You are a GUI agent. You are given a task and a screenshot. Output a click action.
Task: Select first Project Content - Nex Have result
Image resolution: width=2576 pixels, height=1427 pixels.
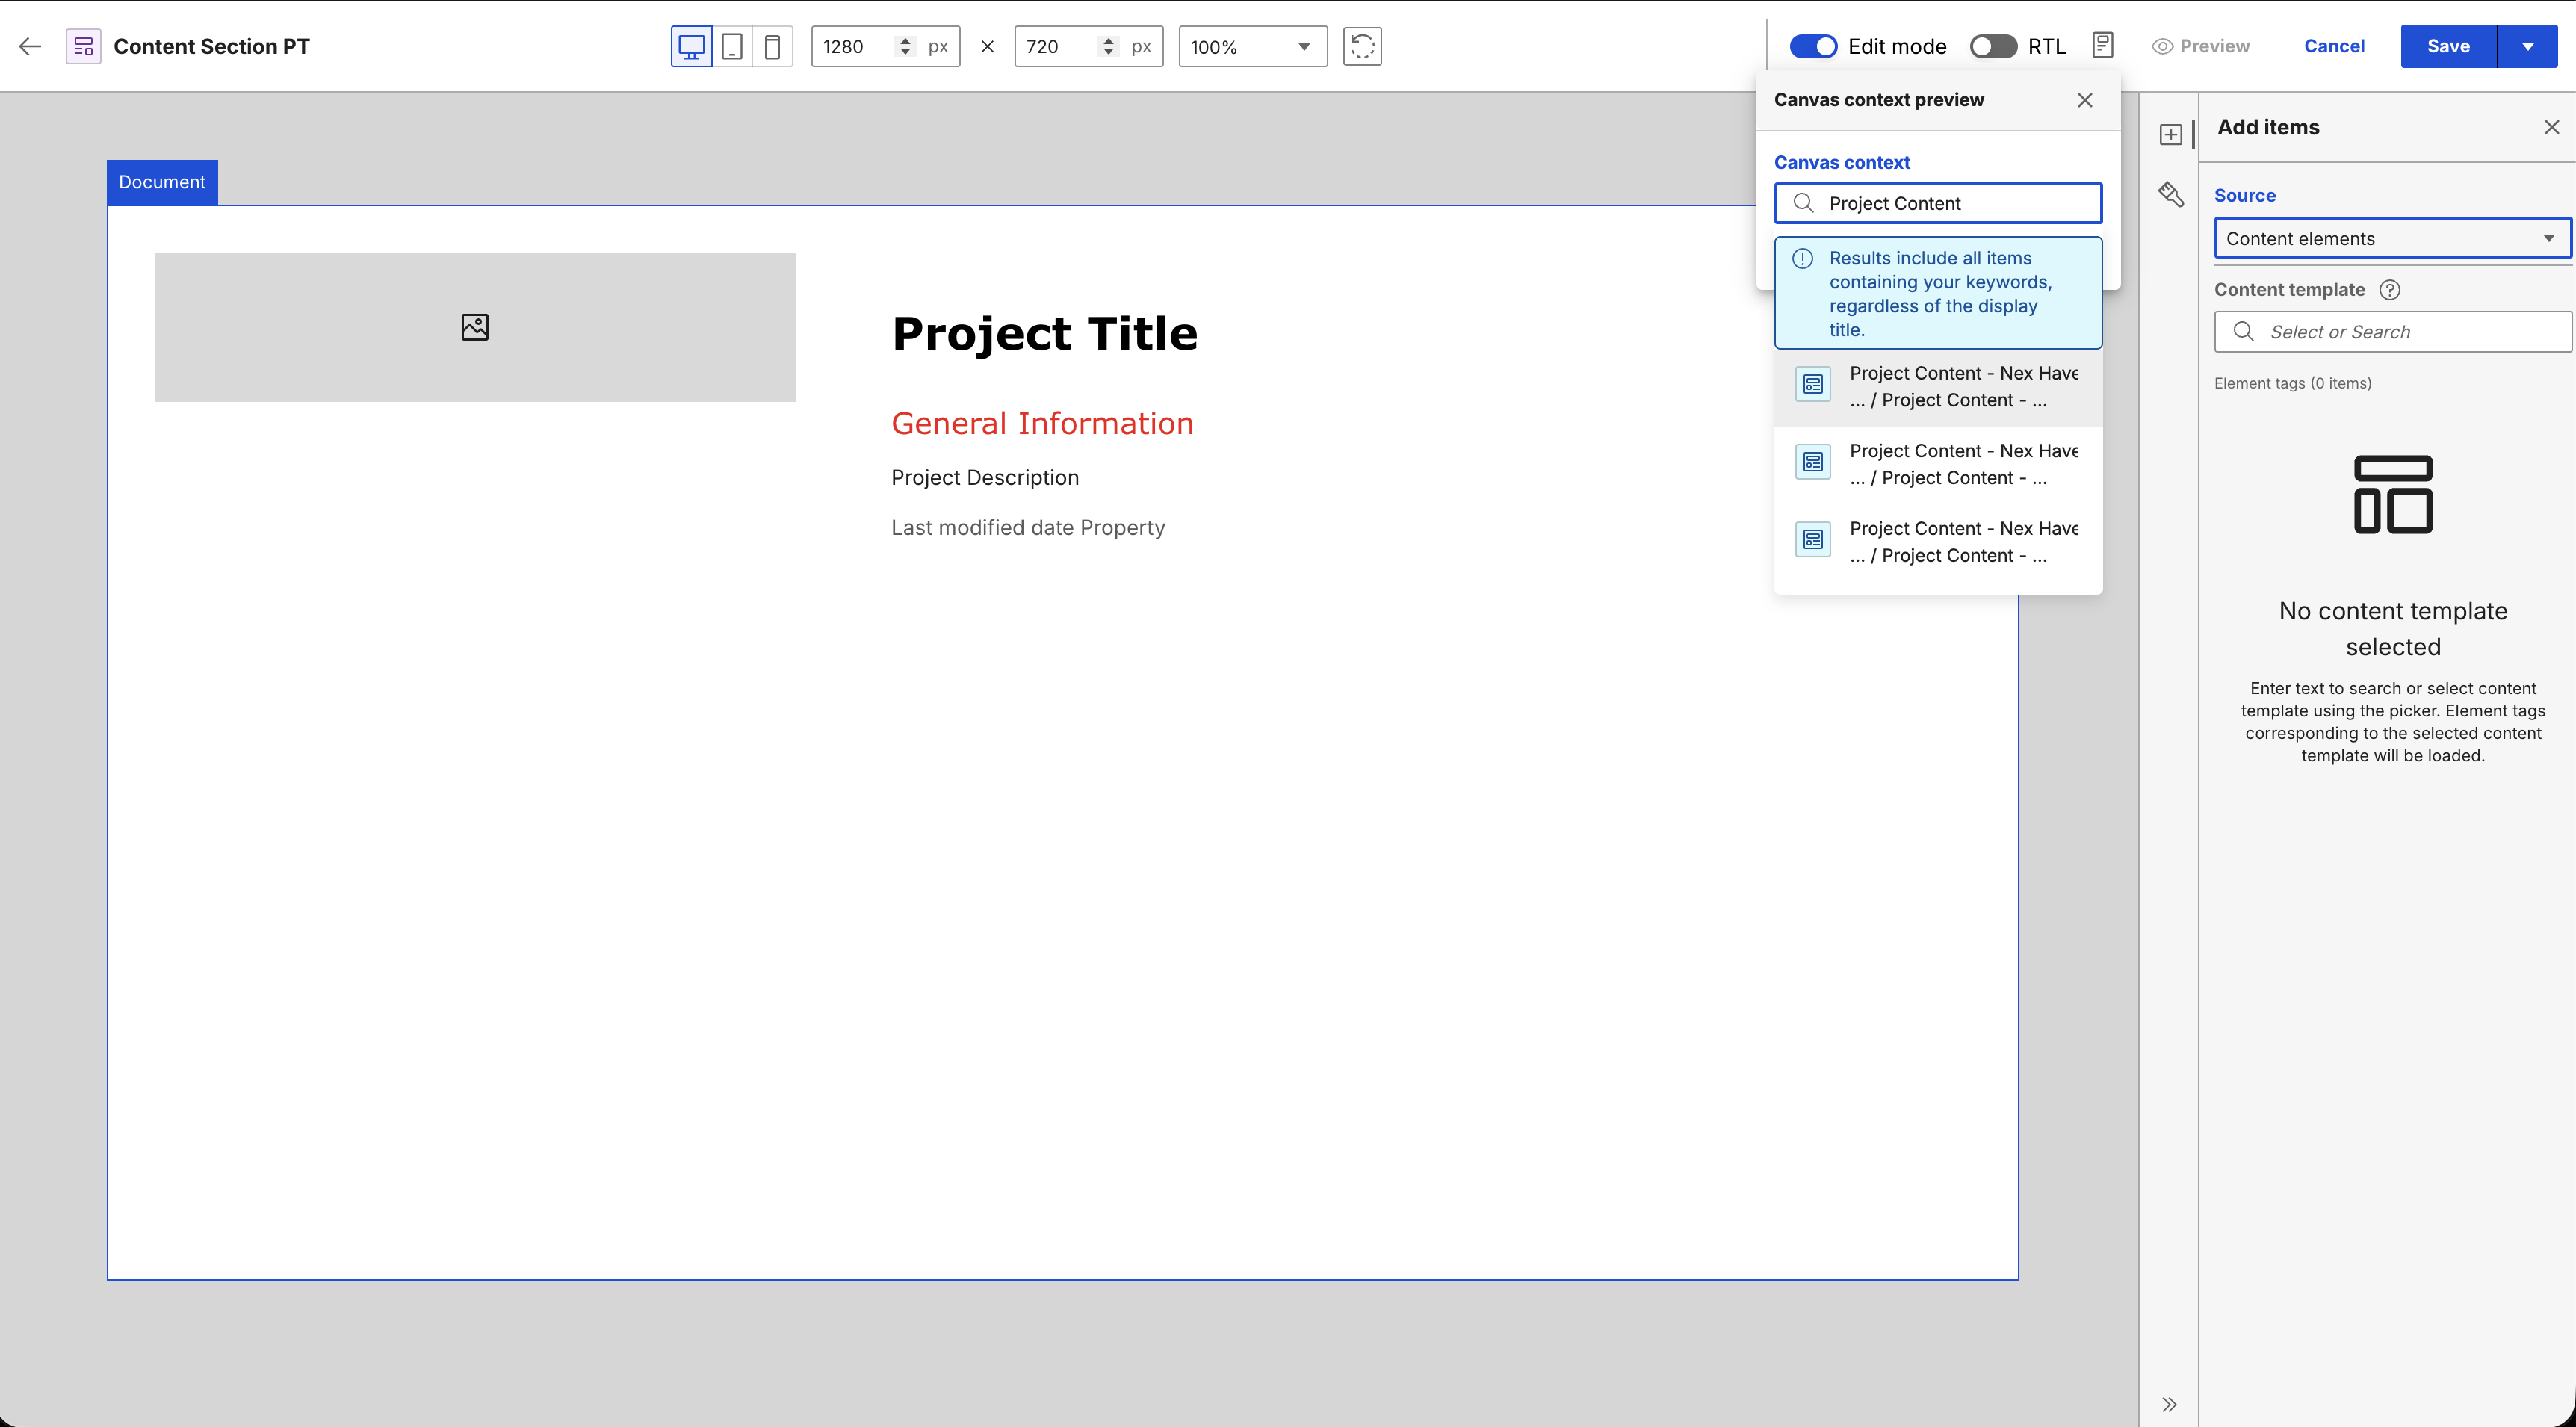(x=1938, y=387)
